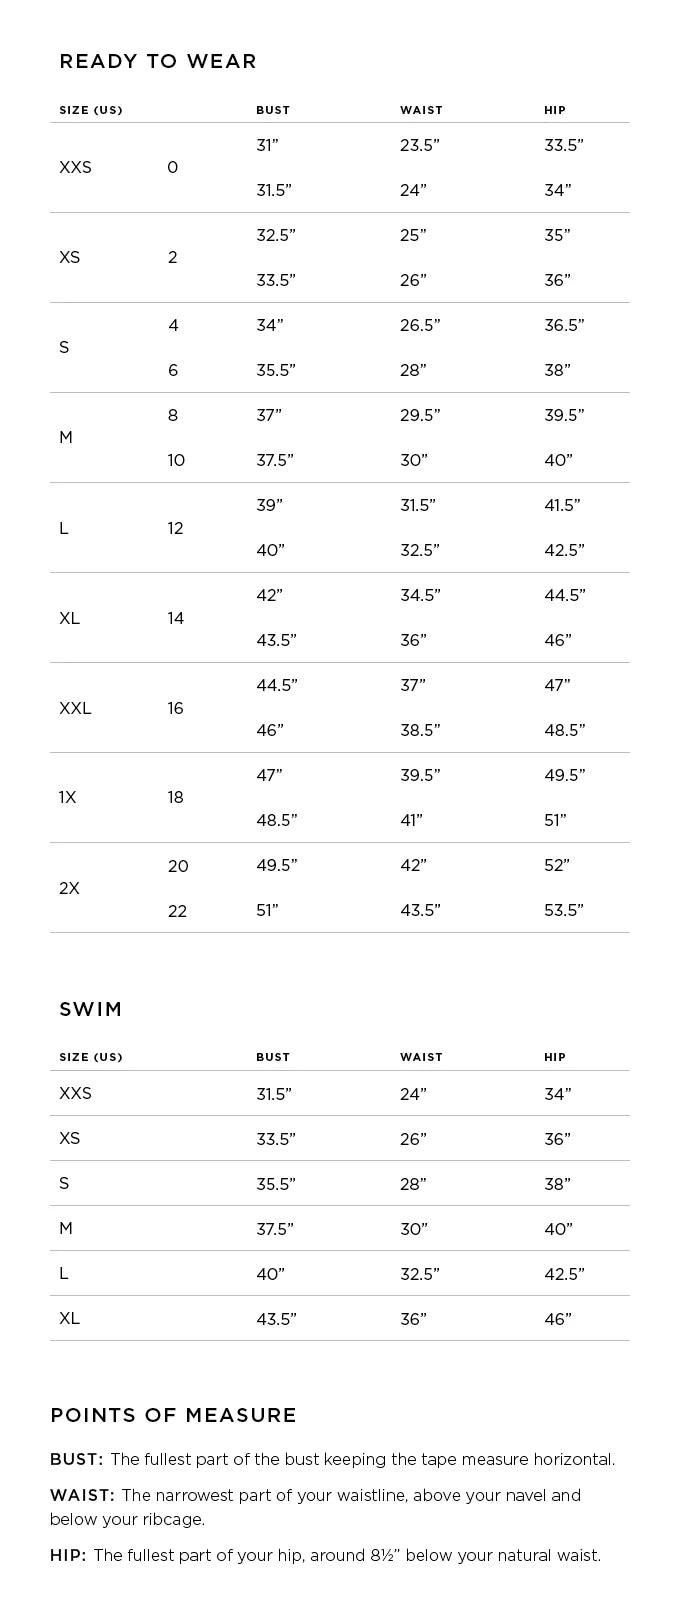Viewport: 680px width, 1611px height.
Task: Select the 2X size label
Action: click(69, 888)
